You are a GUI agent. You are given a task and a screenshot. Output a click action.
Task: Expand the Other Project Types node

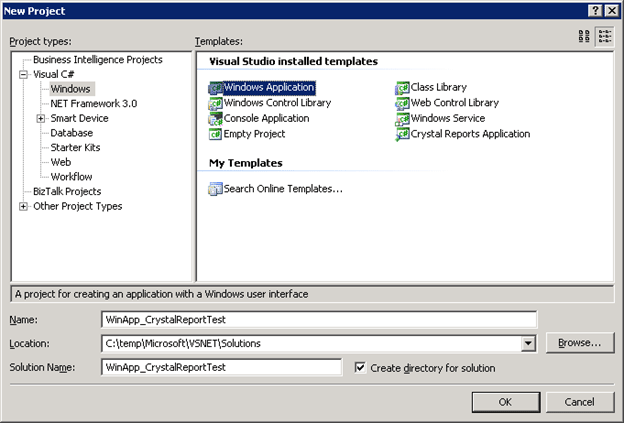click(x=23, y=206)
